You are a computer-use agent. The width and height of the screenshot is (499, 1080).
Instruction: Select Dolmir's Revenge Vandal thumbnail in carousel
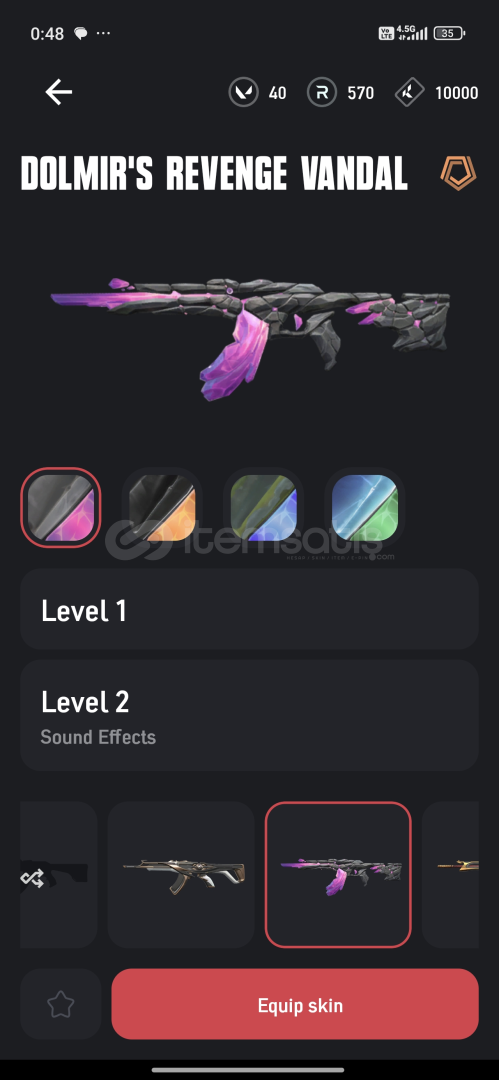(338, 875)
